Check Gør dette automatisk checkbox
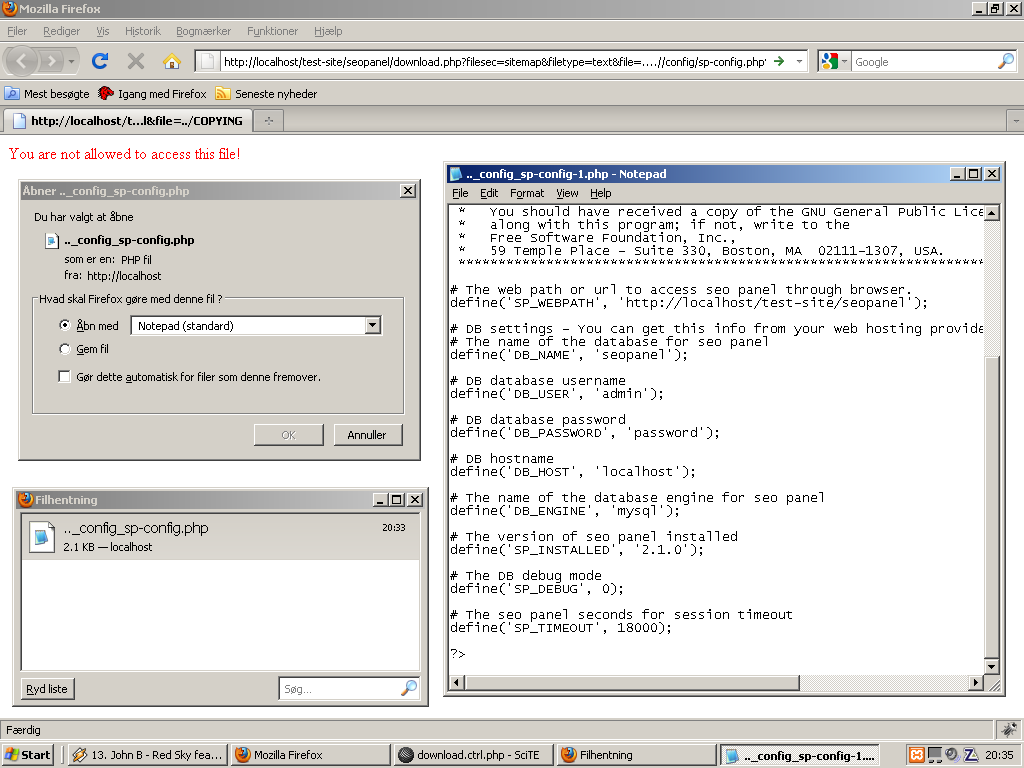Screen dimensions: 1024x768 64,377
